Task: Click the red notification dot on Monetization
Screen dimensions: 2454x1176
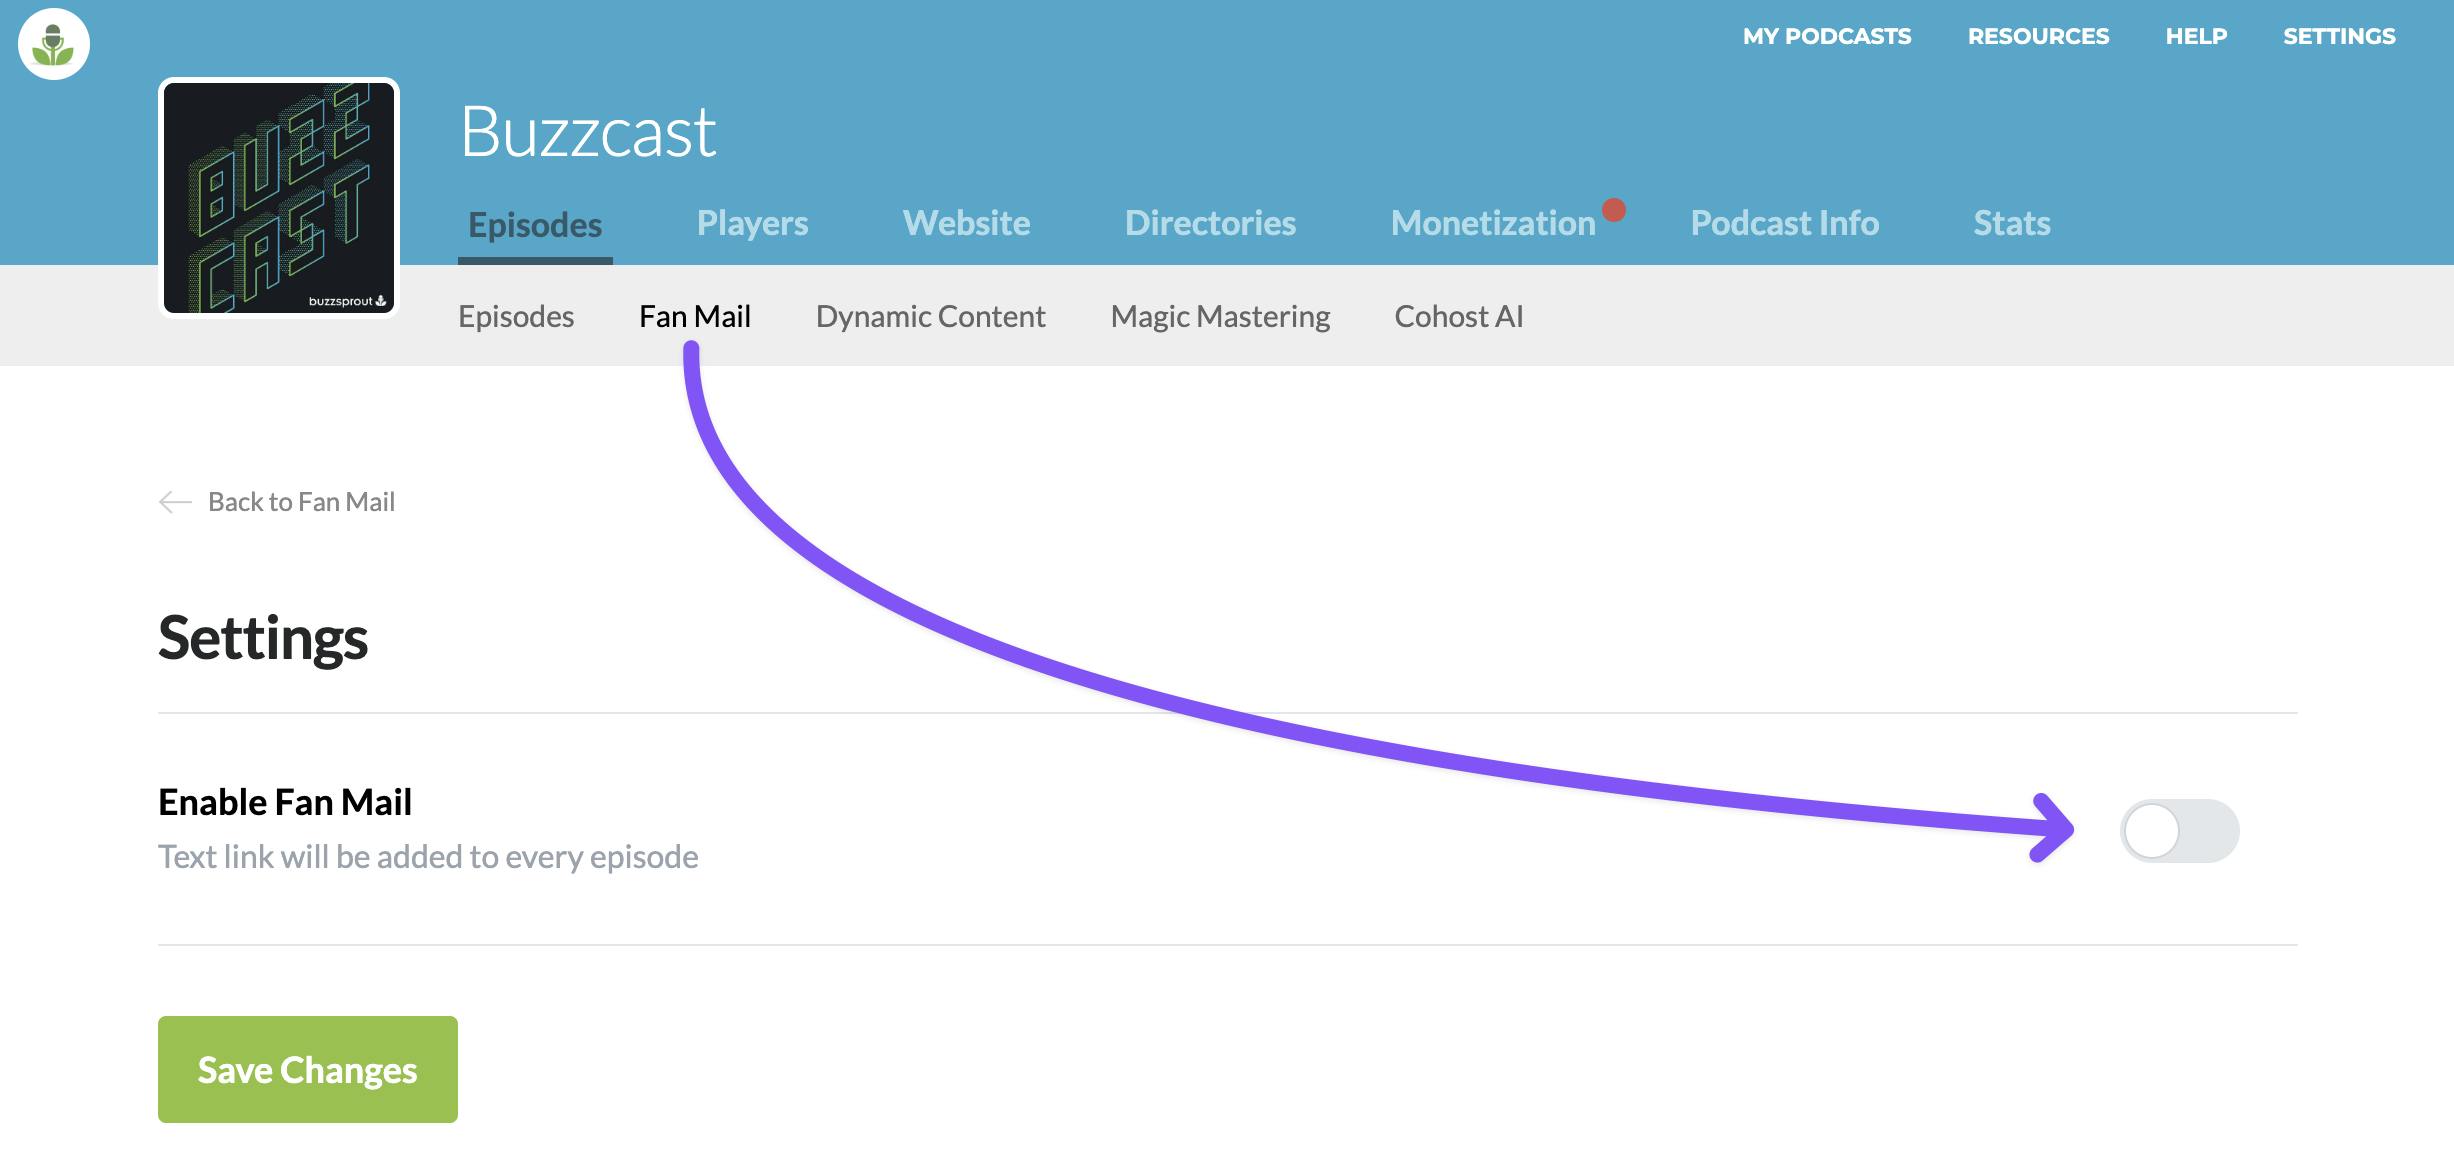Action: 1612,209
